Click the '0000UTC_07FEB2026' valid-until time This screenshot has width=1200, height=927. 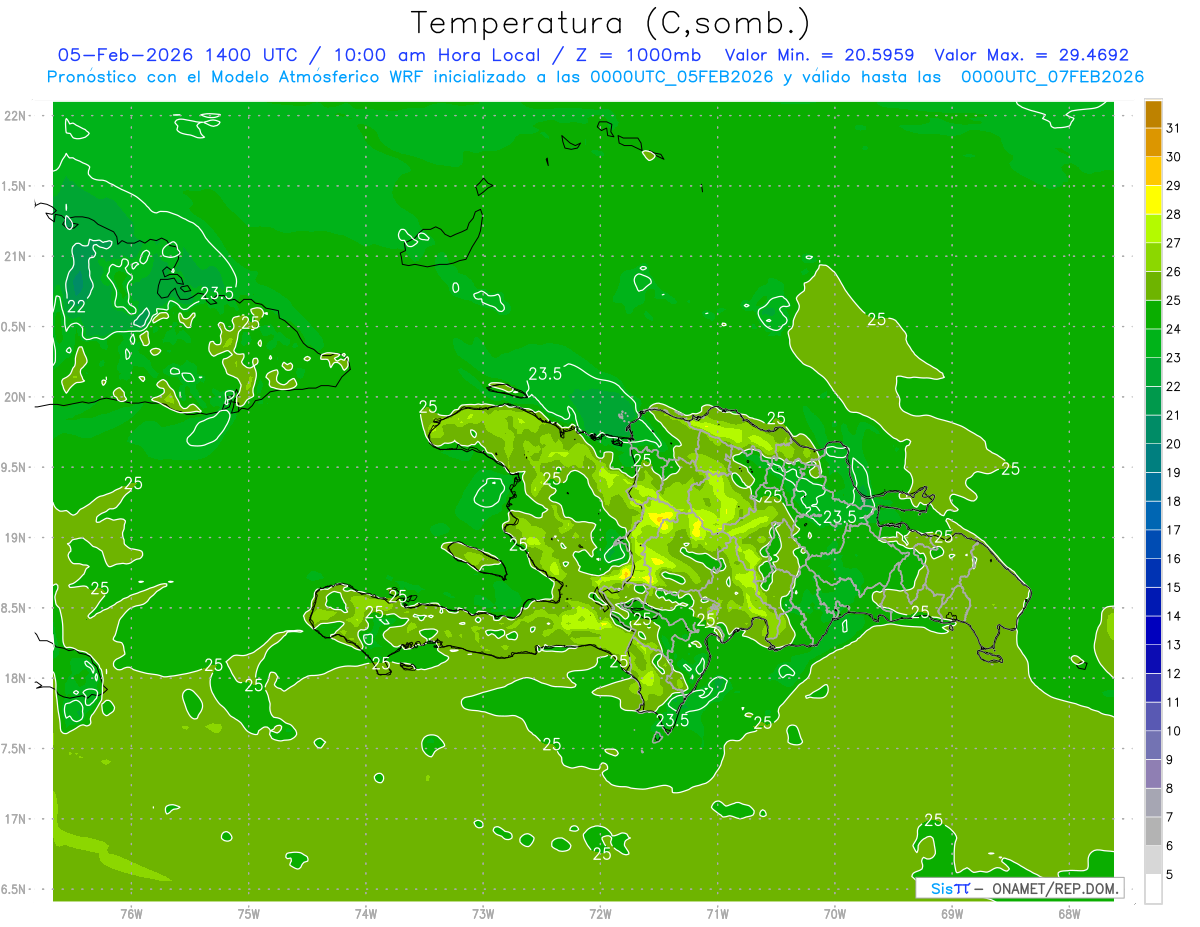coord(1052,77)
